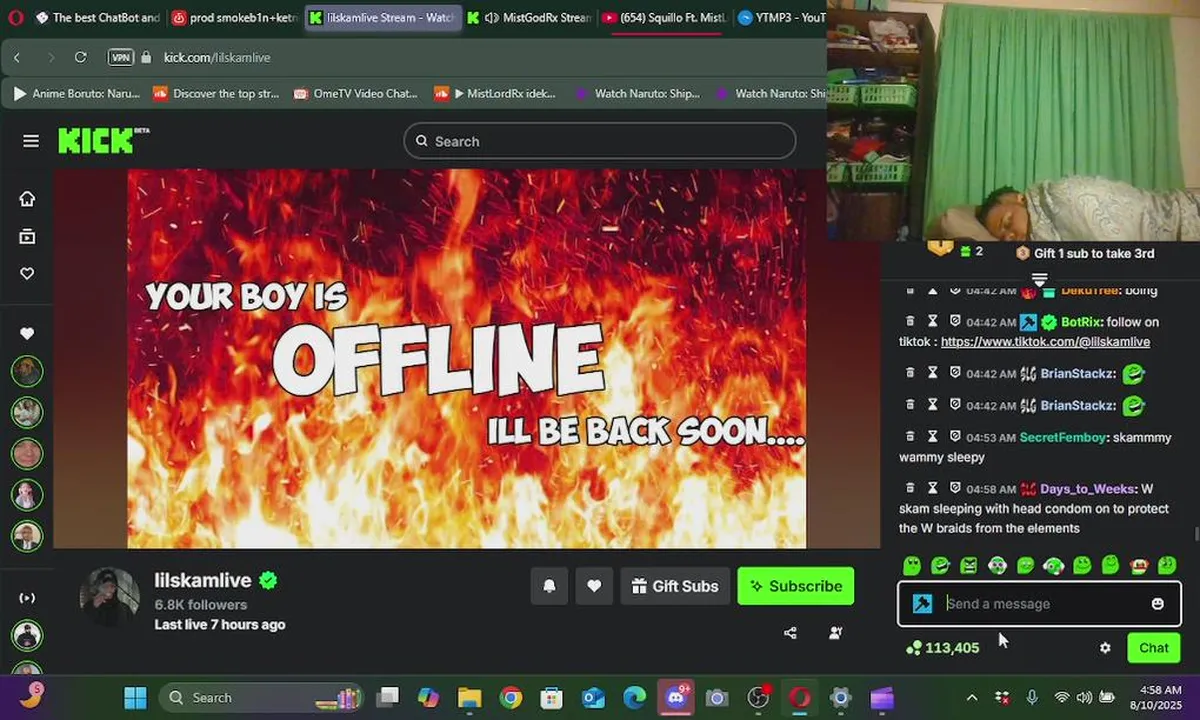
Task: Open the emoji picker in message box
Action: (1158, 603)
